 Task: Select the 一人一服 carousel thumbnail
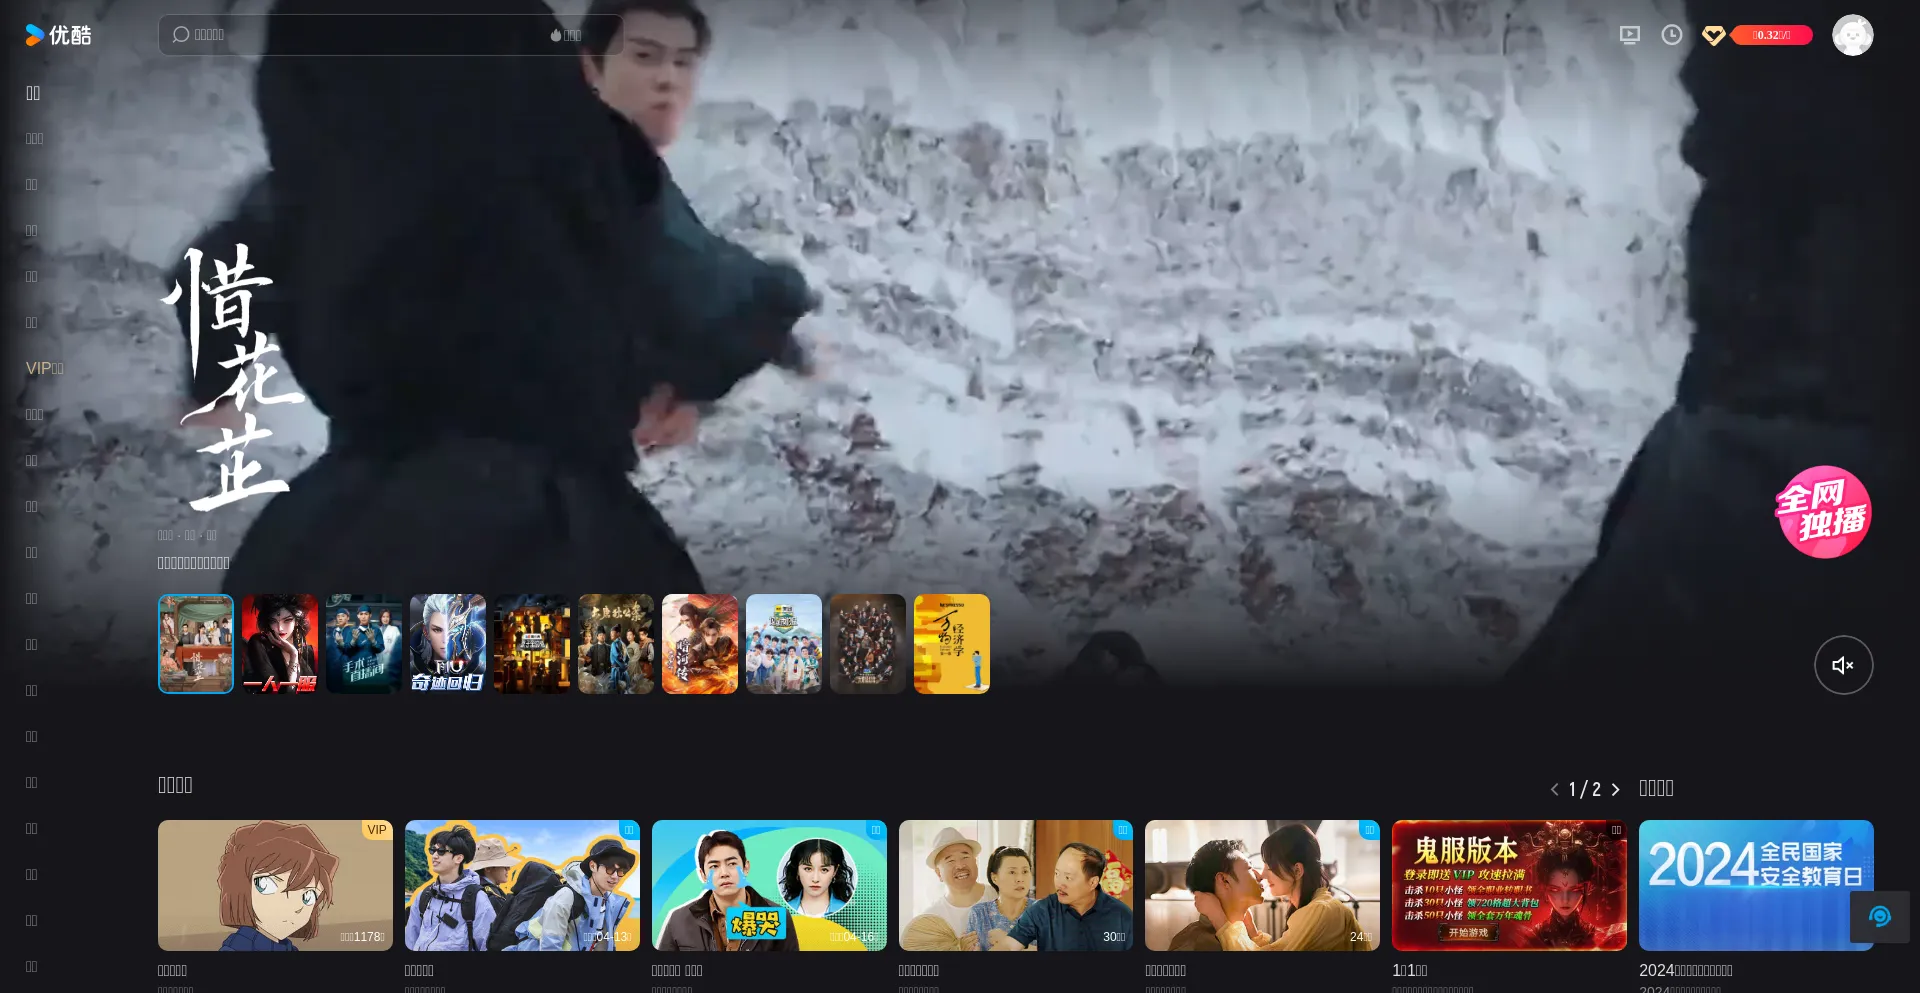[x=280, y=644]
